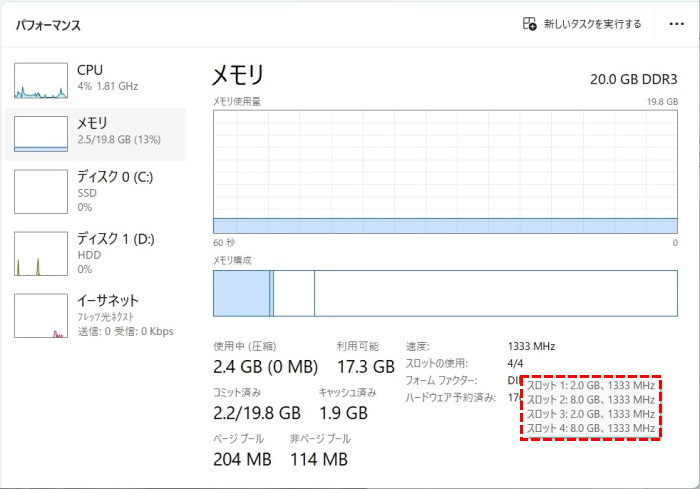700x489 pixels.
Task: Open ディスク 0 (C:) SSD performance
Action: click(96, 191)
